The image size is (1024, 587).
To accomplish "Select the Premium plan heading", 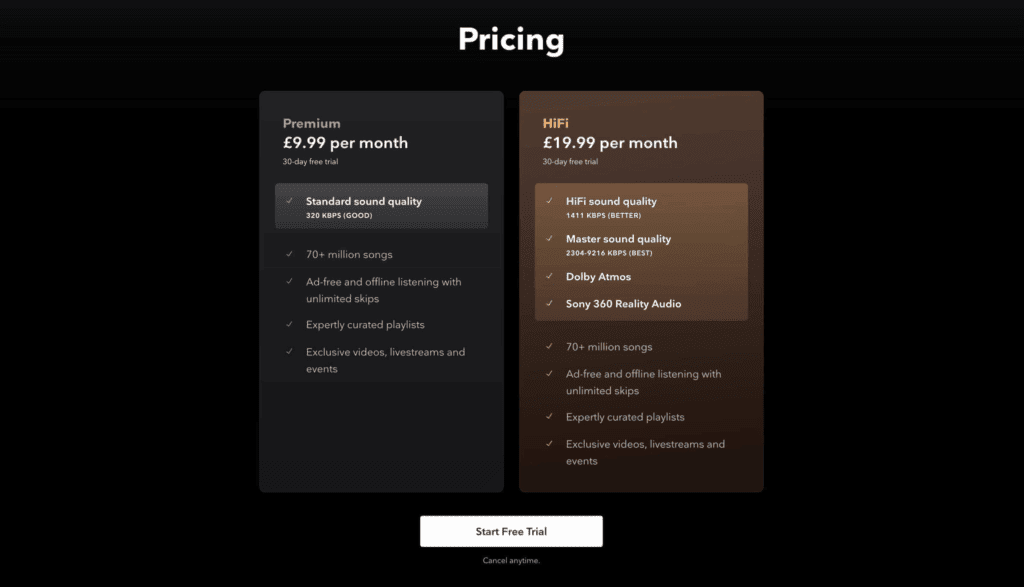I will click(x=311, y=123).
